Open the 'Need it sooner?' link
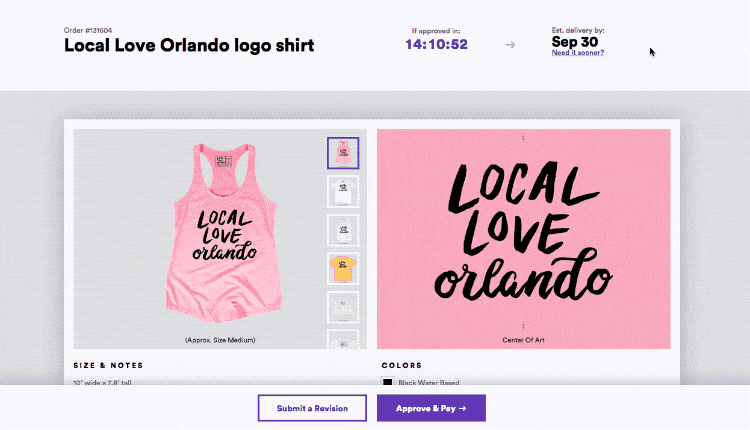Screen dimensions: 750x430 578,53
